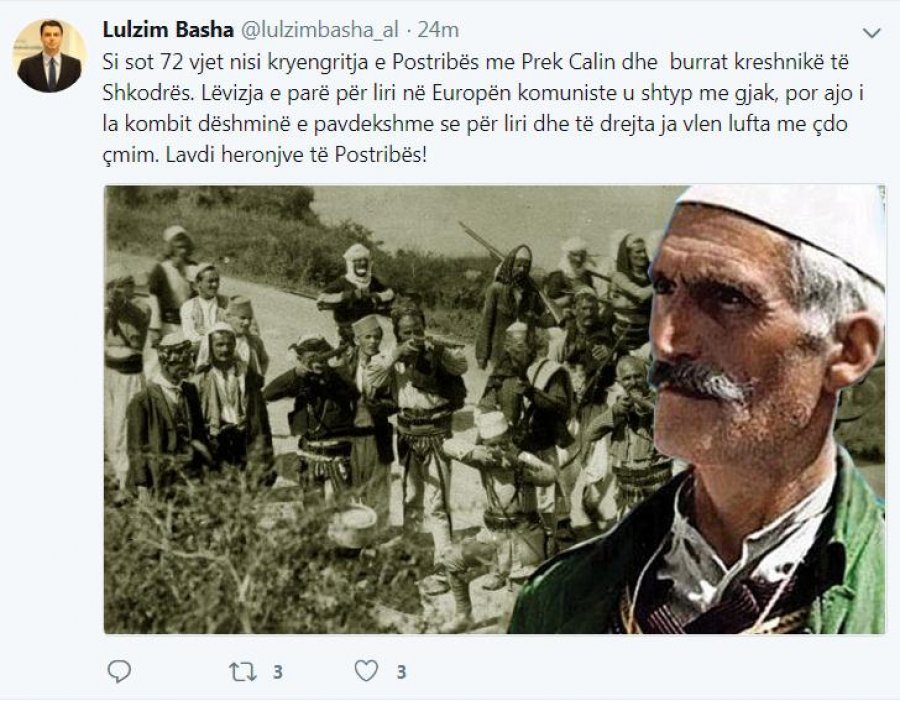900x701 pixels.
Task: Open Lulzim Basha's profile avatar
Action: tap(49, 56)
